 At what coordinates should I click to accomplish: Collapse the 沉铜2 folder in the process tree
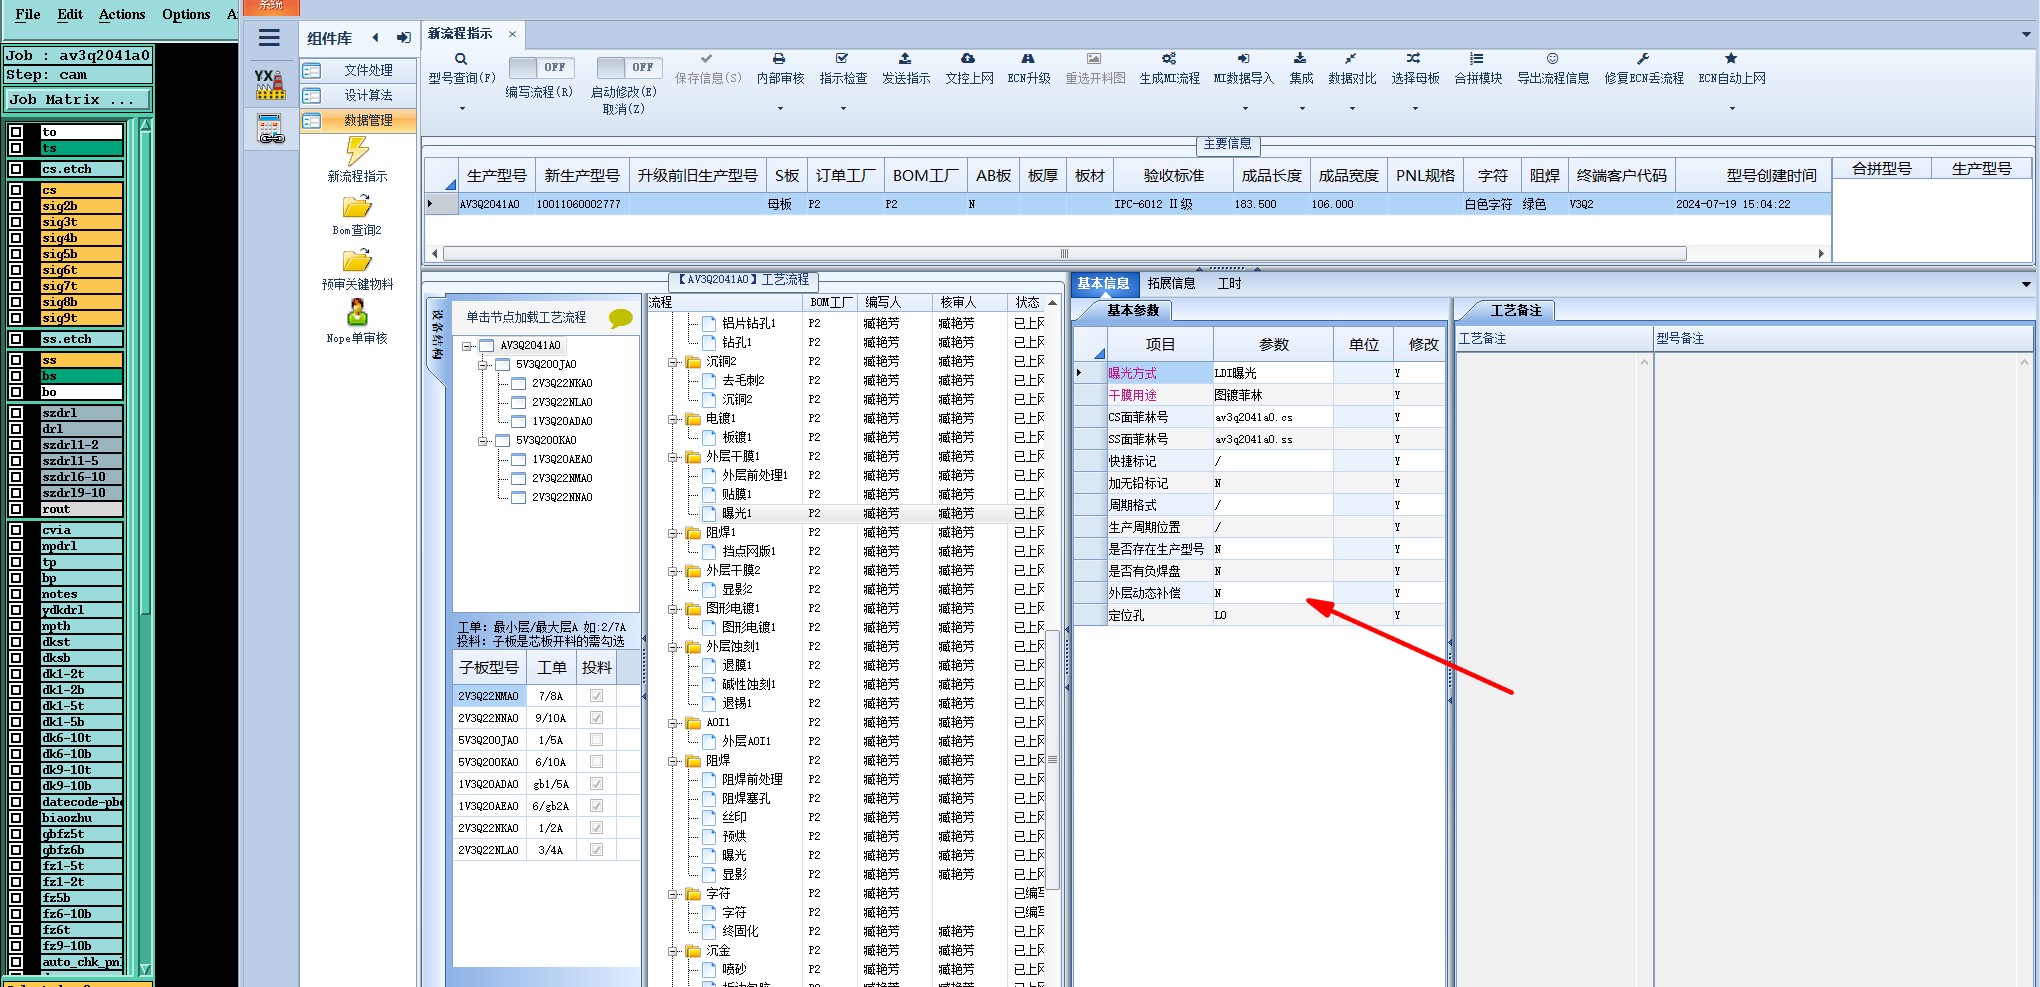(x=674, y=362)
